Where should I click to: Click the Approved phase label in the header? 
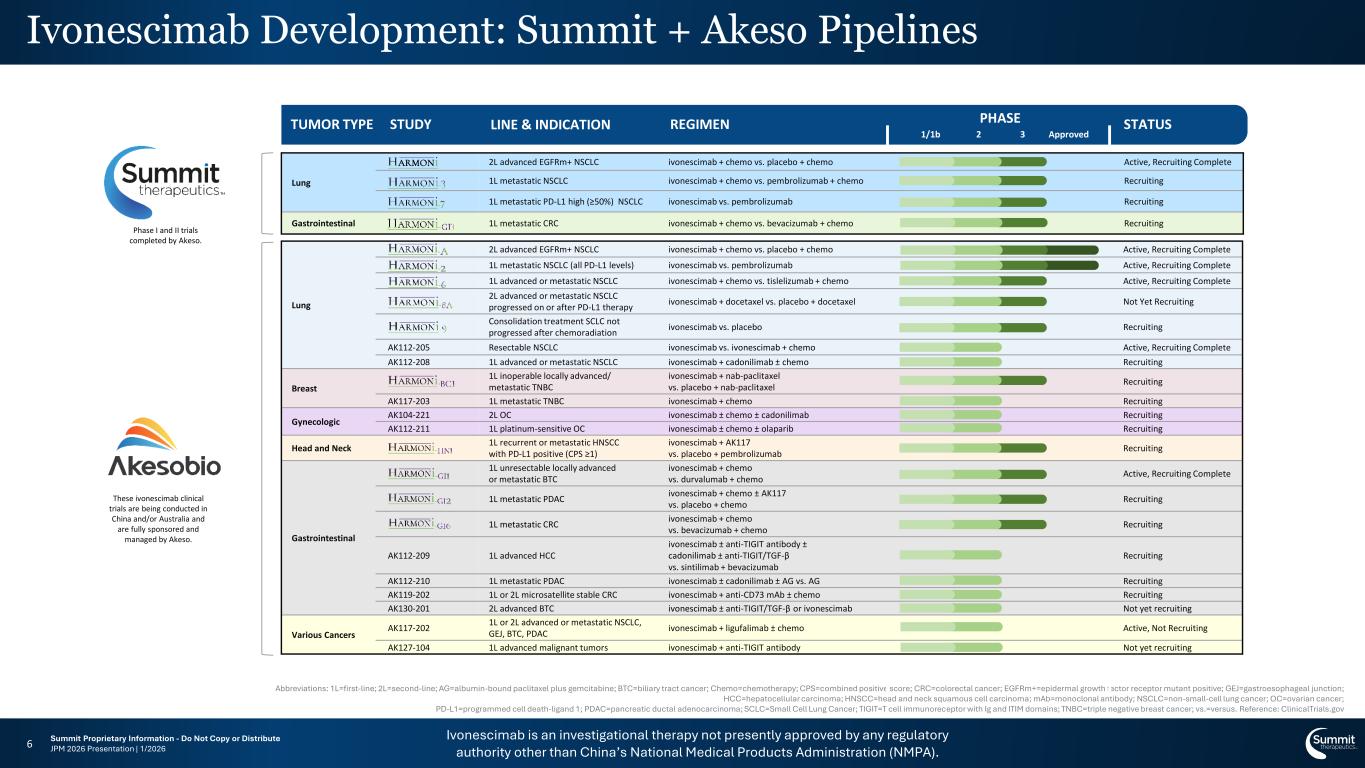(1068, 134)
